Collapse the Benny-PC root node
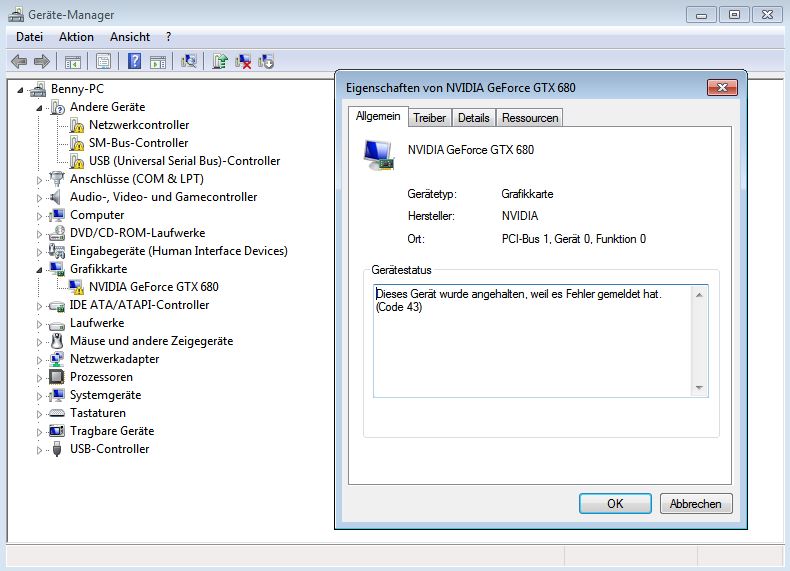Screen dimensions: 790x571 click(x=20, y=90)
